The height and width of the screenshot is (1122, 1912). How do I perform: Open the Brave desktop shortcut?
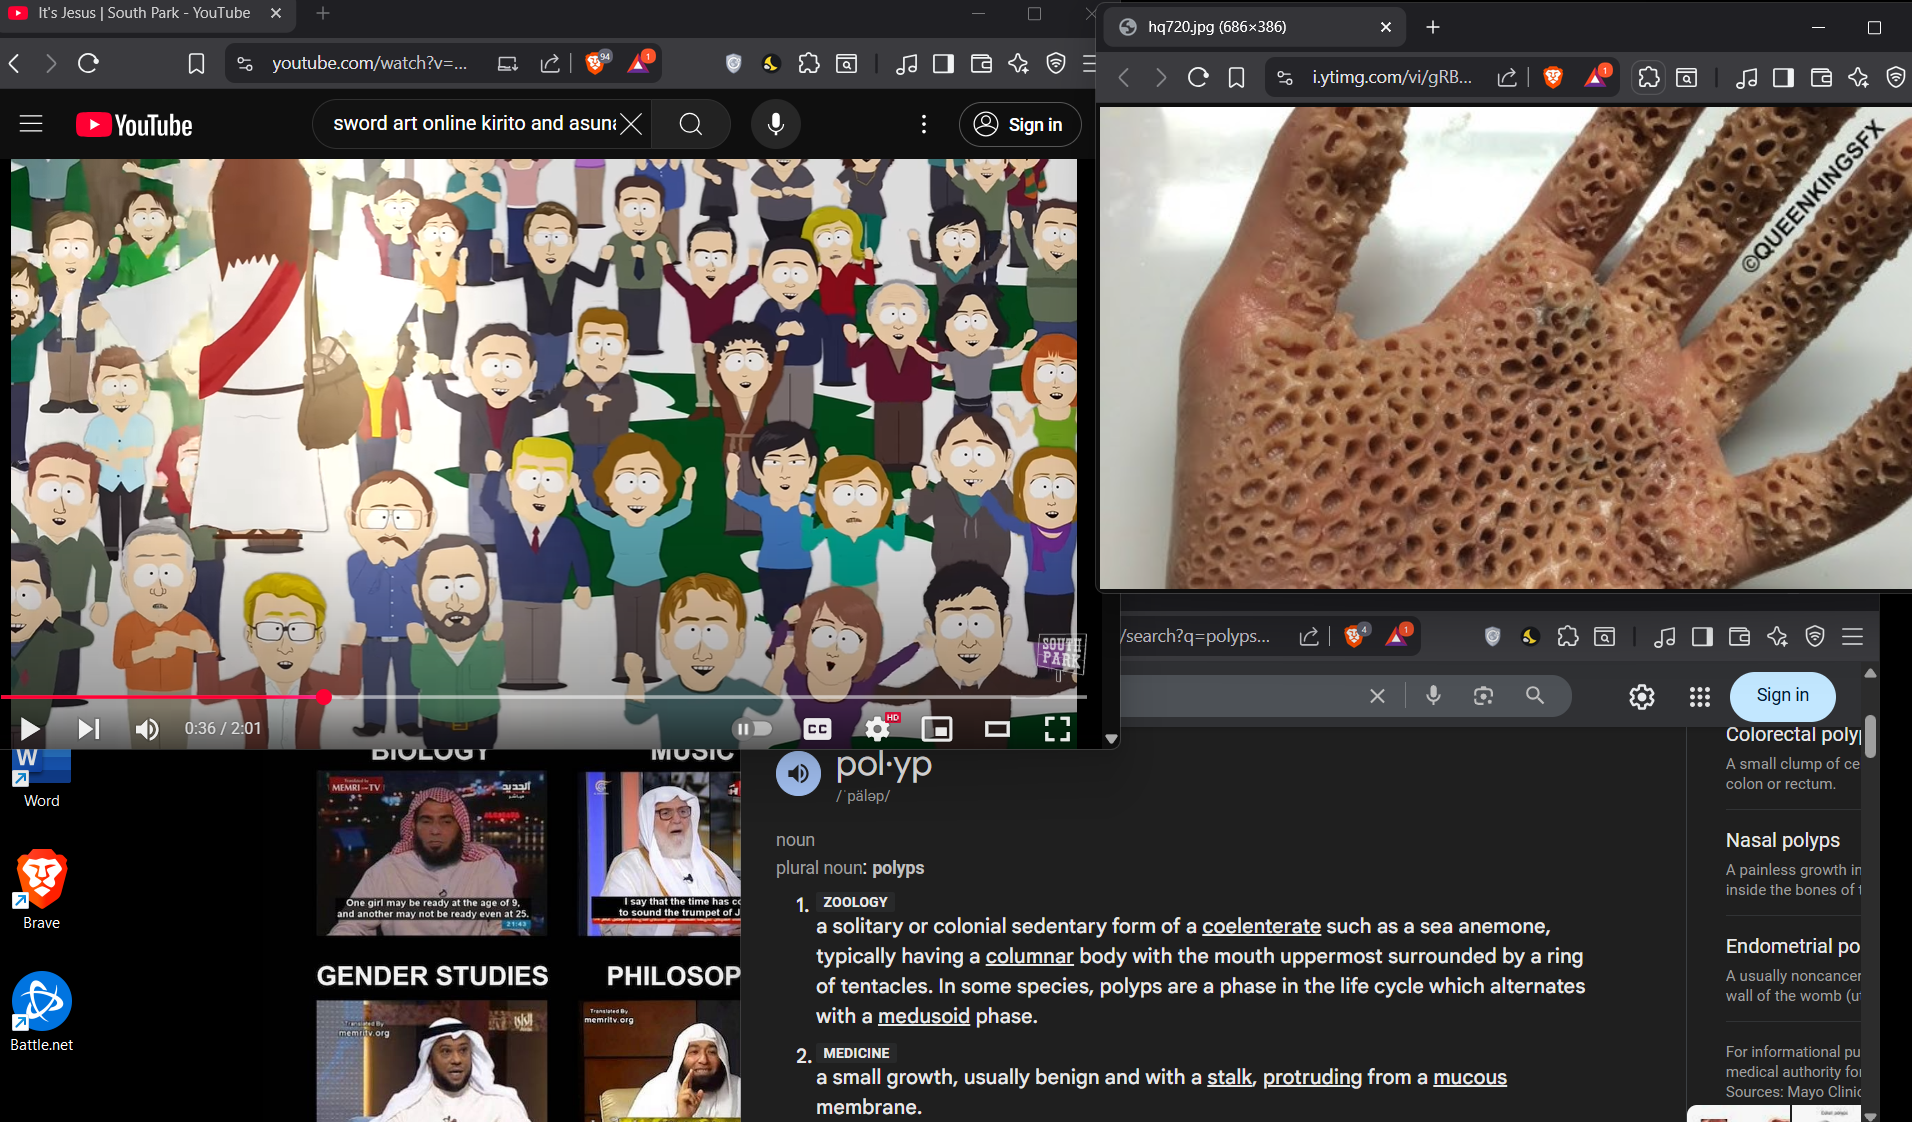click(41, 890)
